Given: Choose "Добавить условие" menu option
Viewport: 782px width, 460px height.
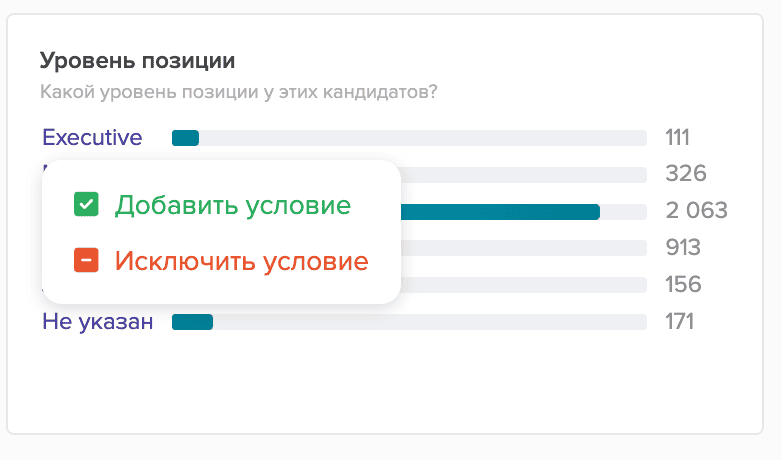Looking at the screenshot, I should point(232,205).
